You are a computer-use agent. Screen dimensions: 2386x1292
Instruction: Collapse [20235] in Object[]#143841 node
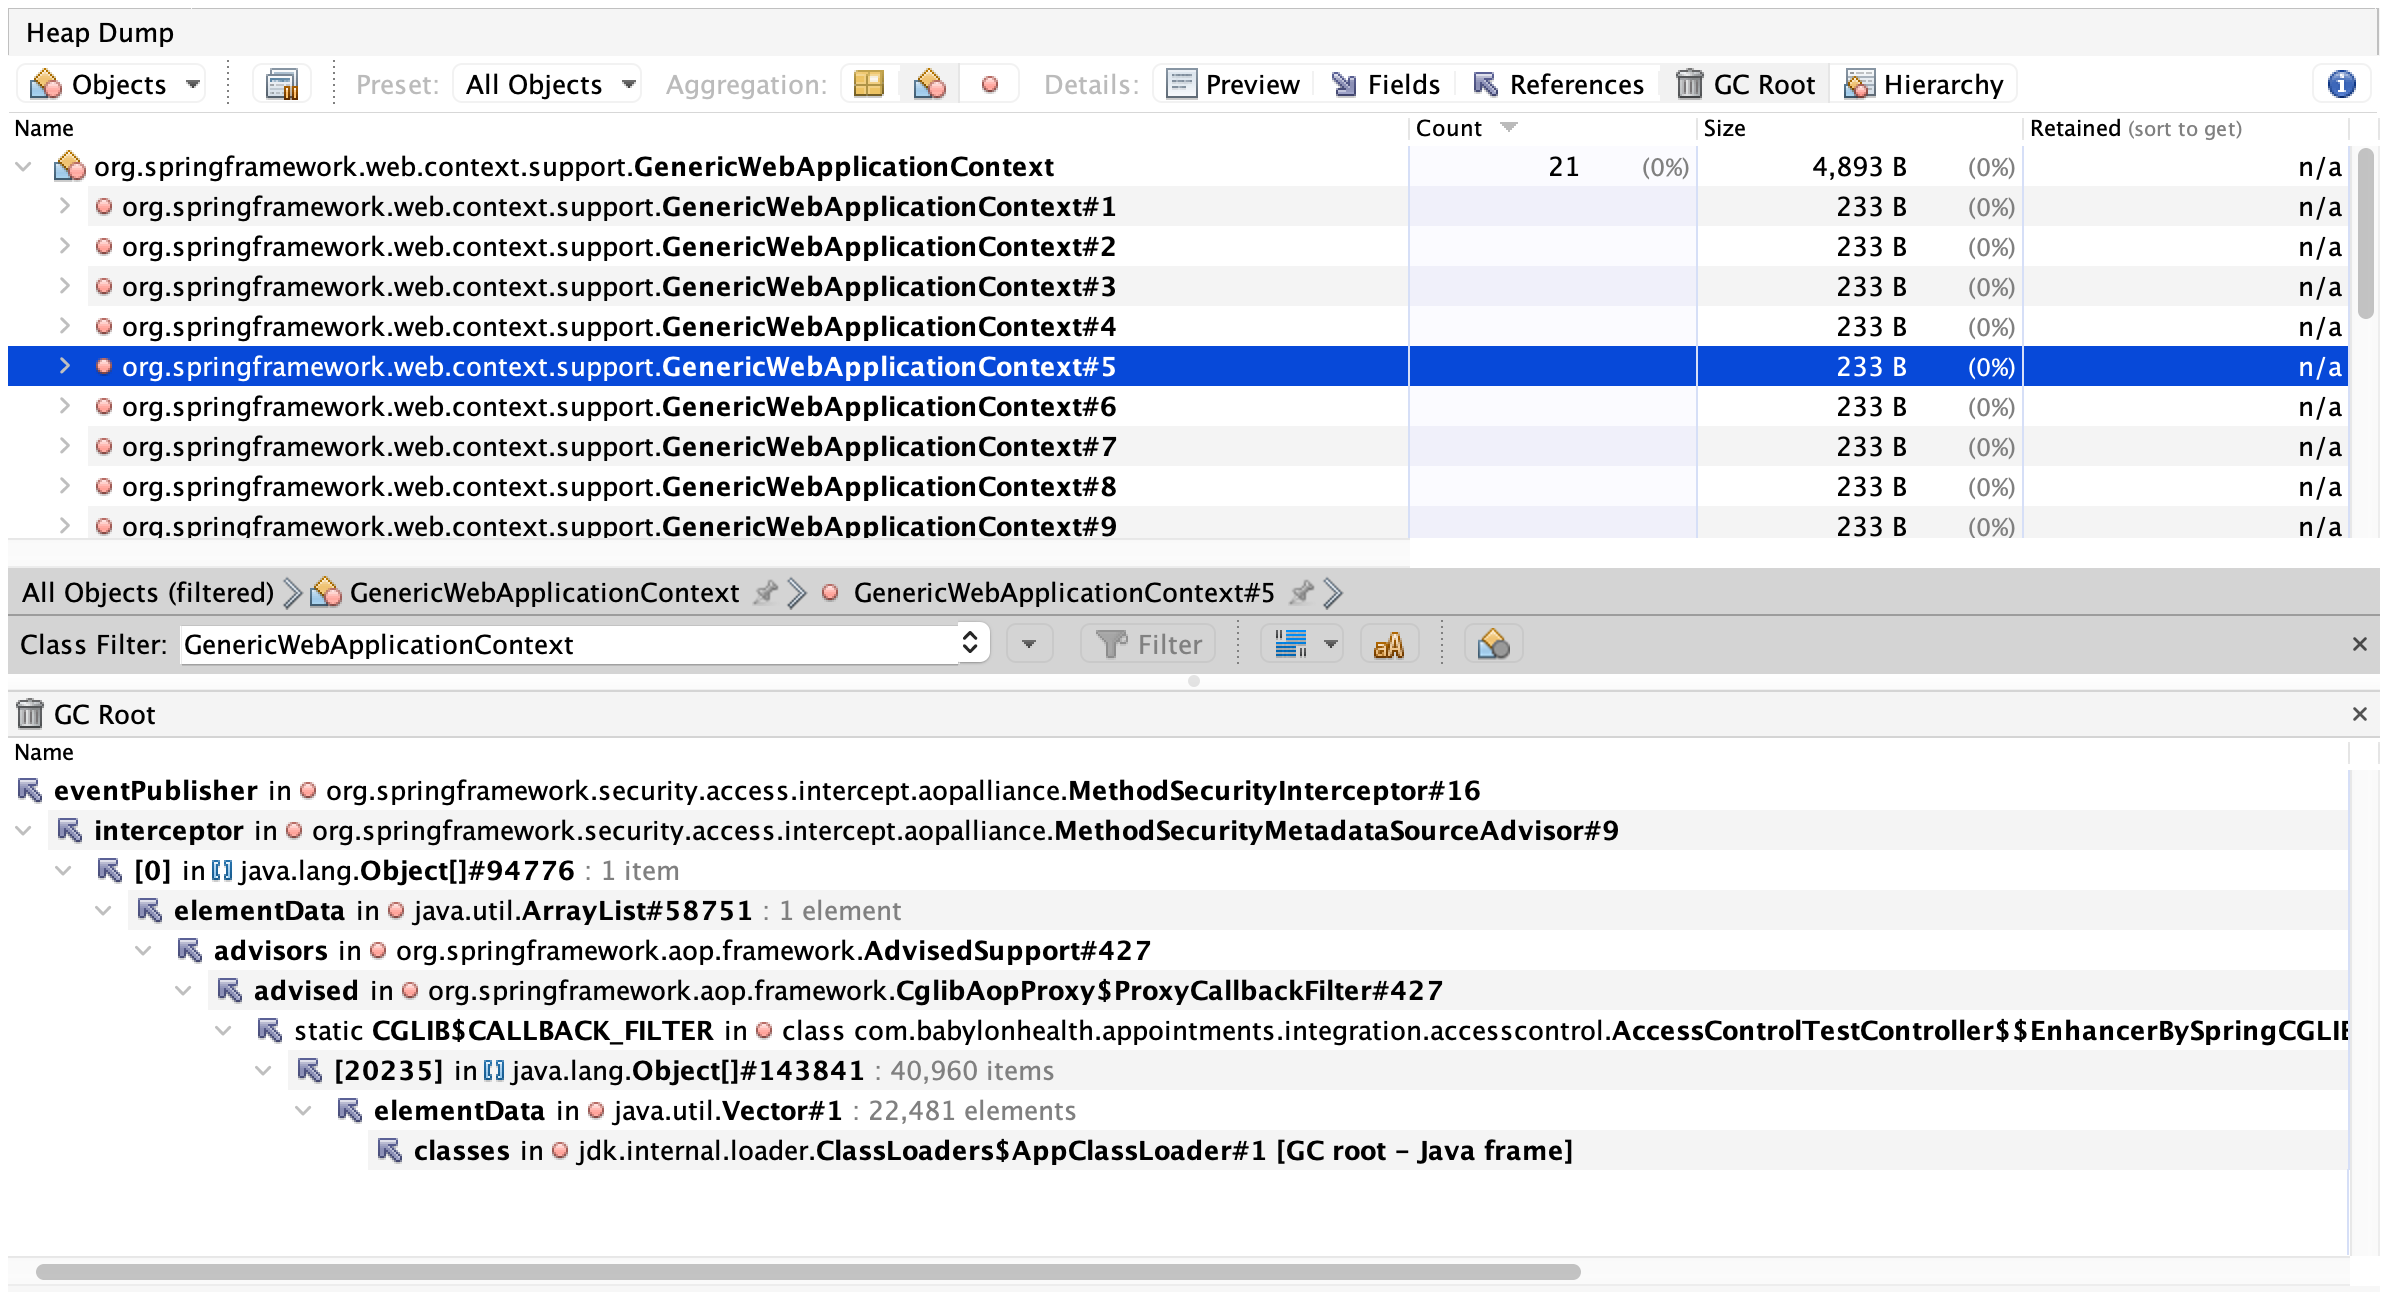(264, 1070)
